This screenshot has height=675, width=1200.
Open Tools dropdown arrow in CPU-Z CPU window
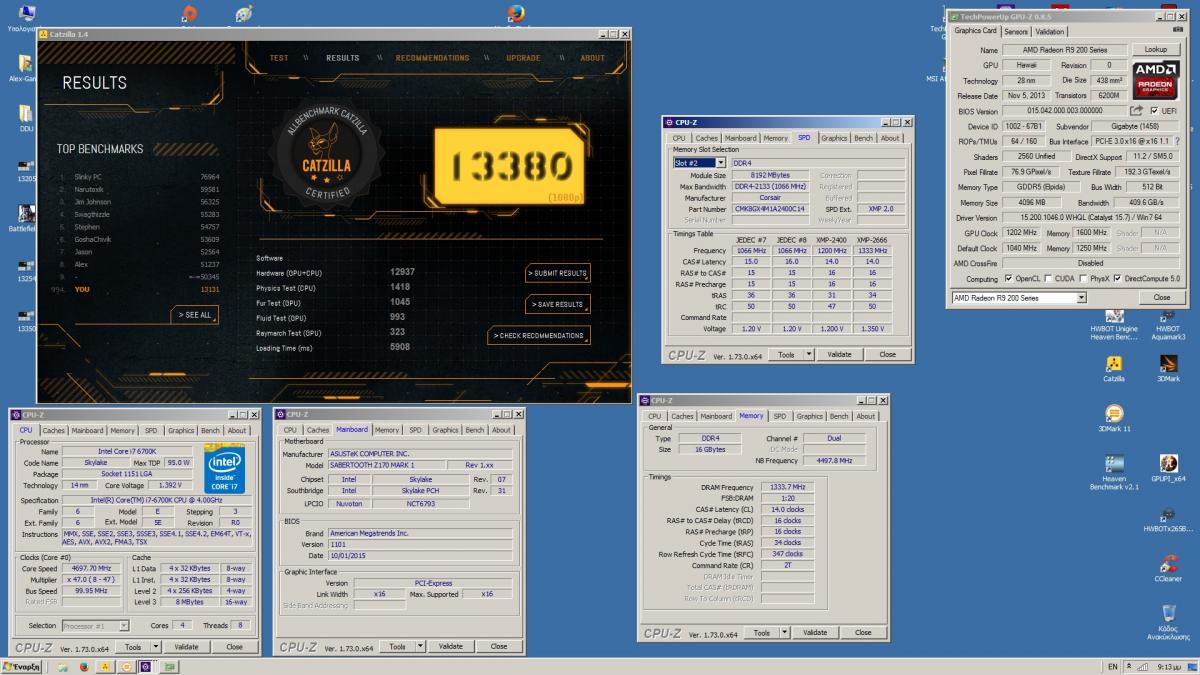tap(154, 646)
